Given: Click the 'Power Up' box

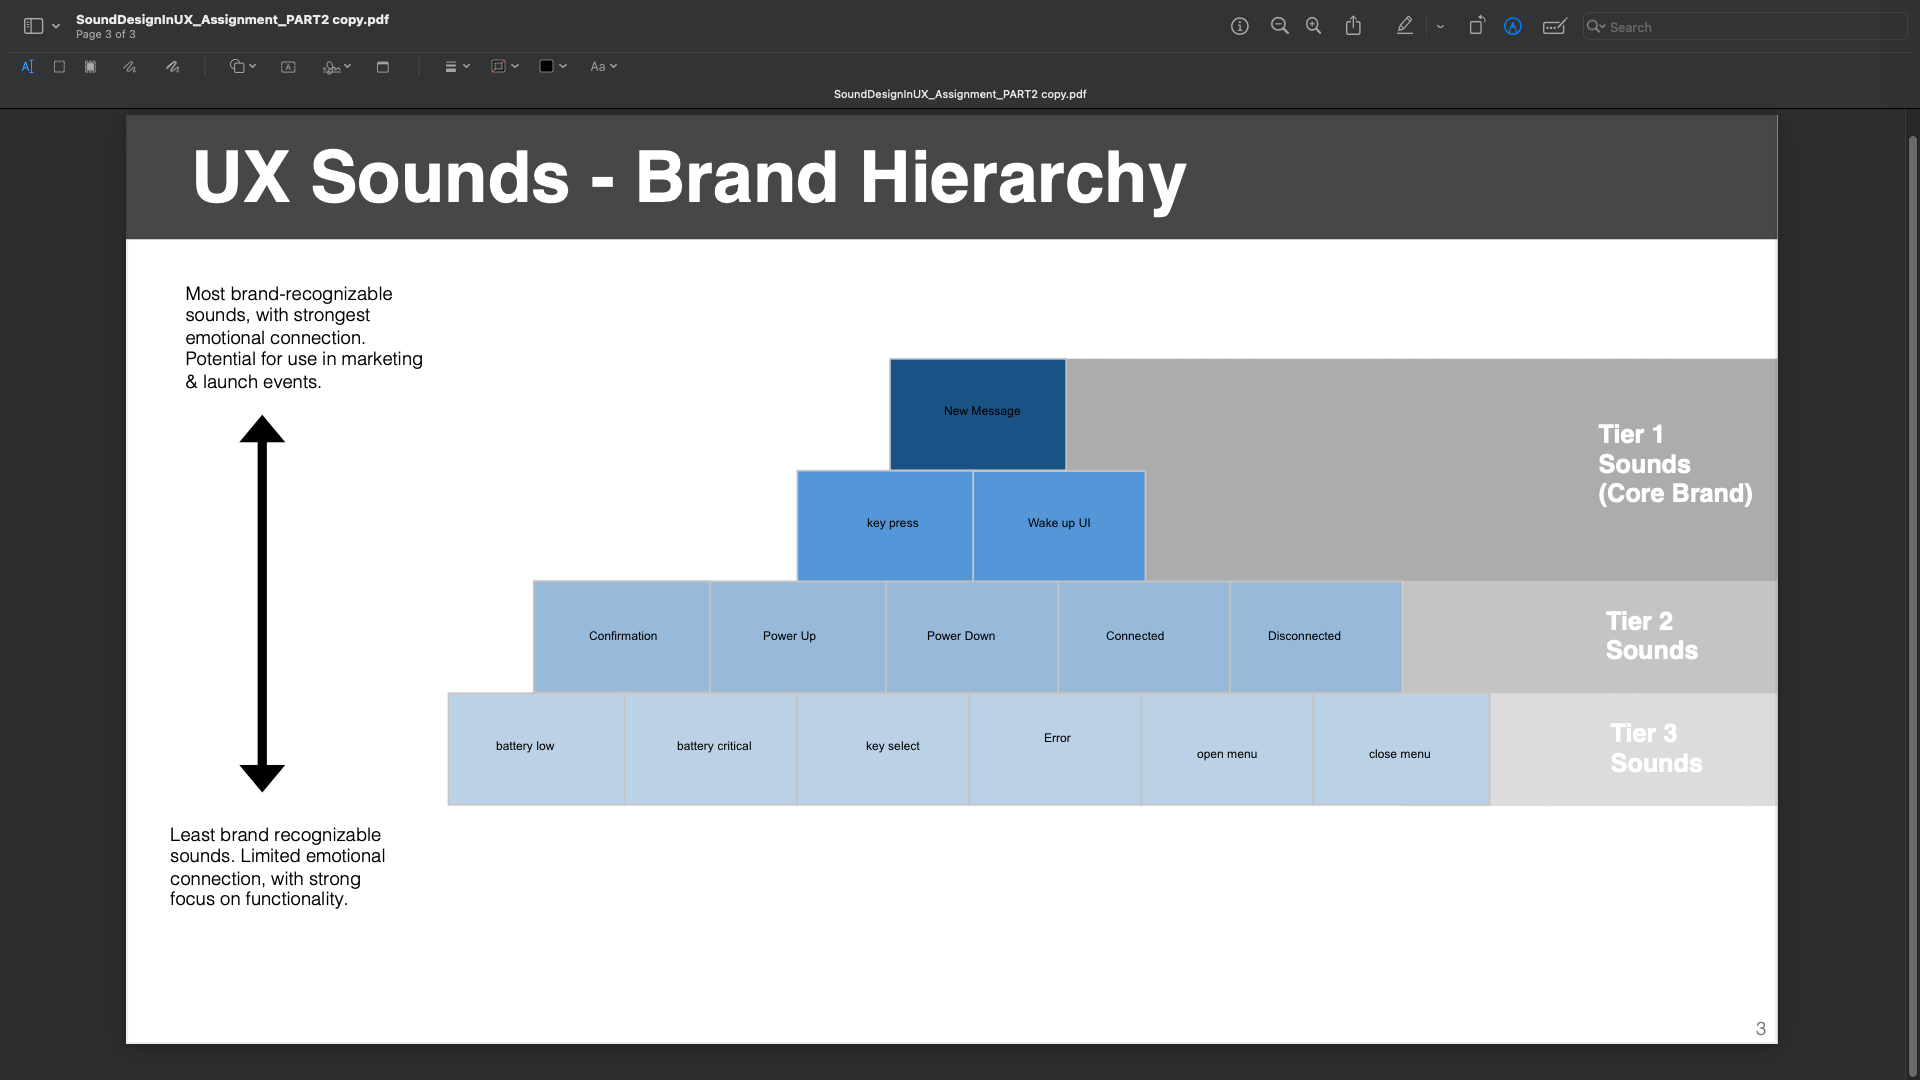Looking at the screenshot, I should click(798, 637).
